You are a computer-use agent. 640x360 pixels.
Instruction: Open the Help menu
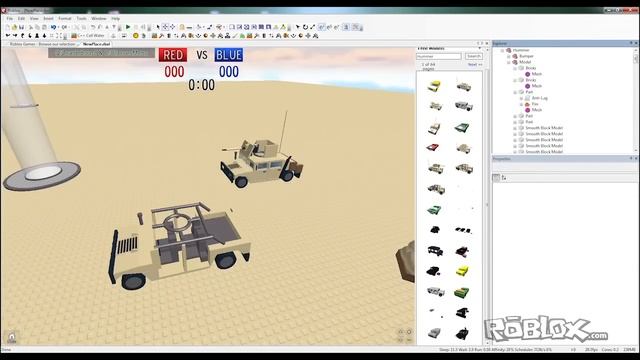[116, 18]
